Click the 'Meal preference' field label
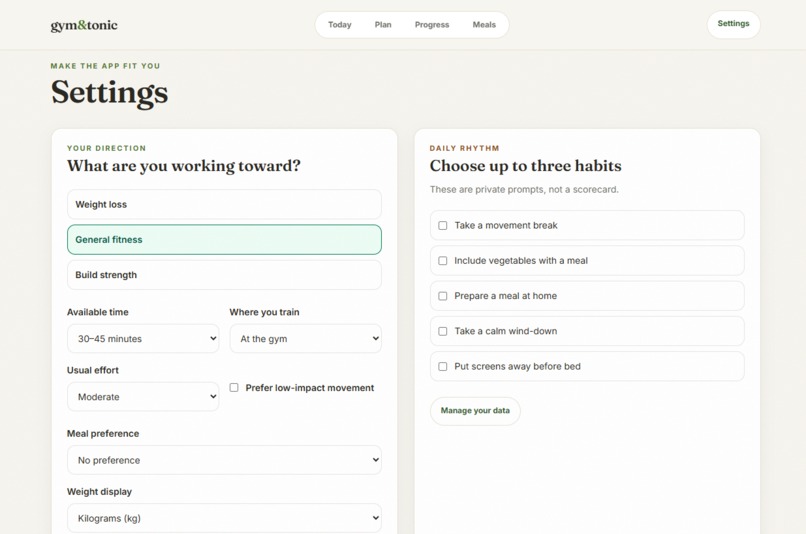 (103, 433)
